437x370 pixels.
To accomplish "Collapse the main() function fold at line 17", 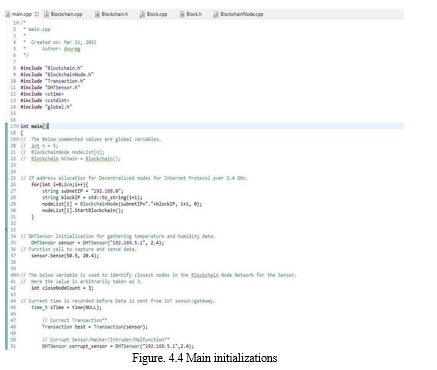I will tap(19, 126).
